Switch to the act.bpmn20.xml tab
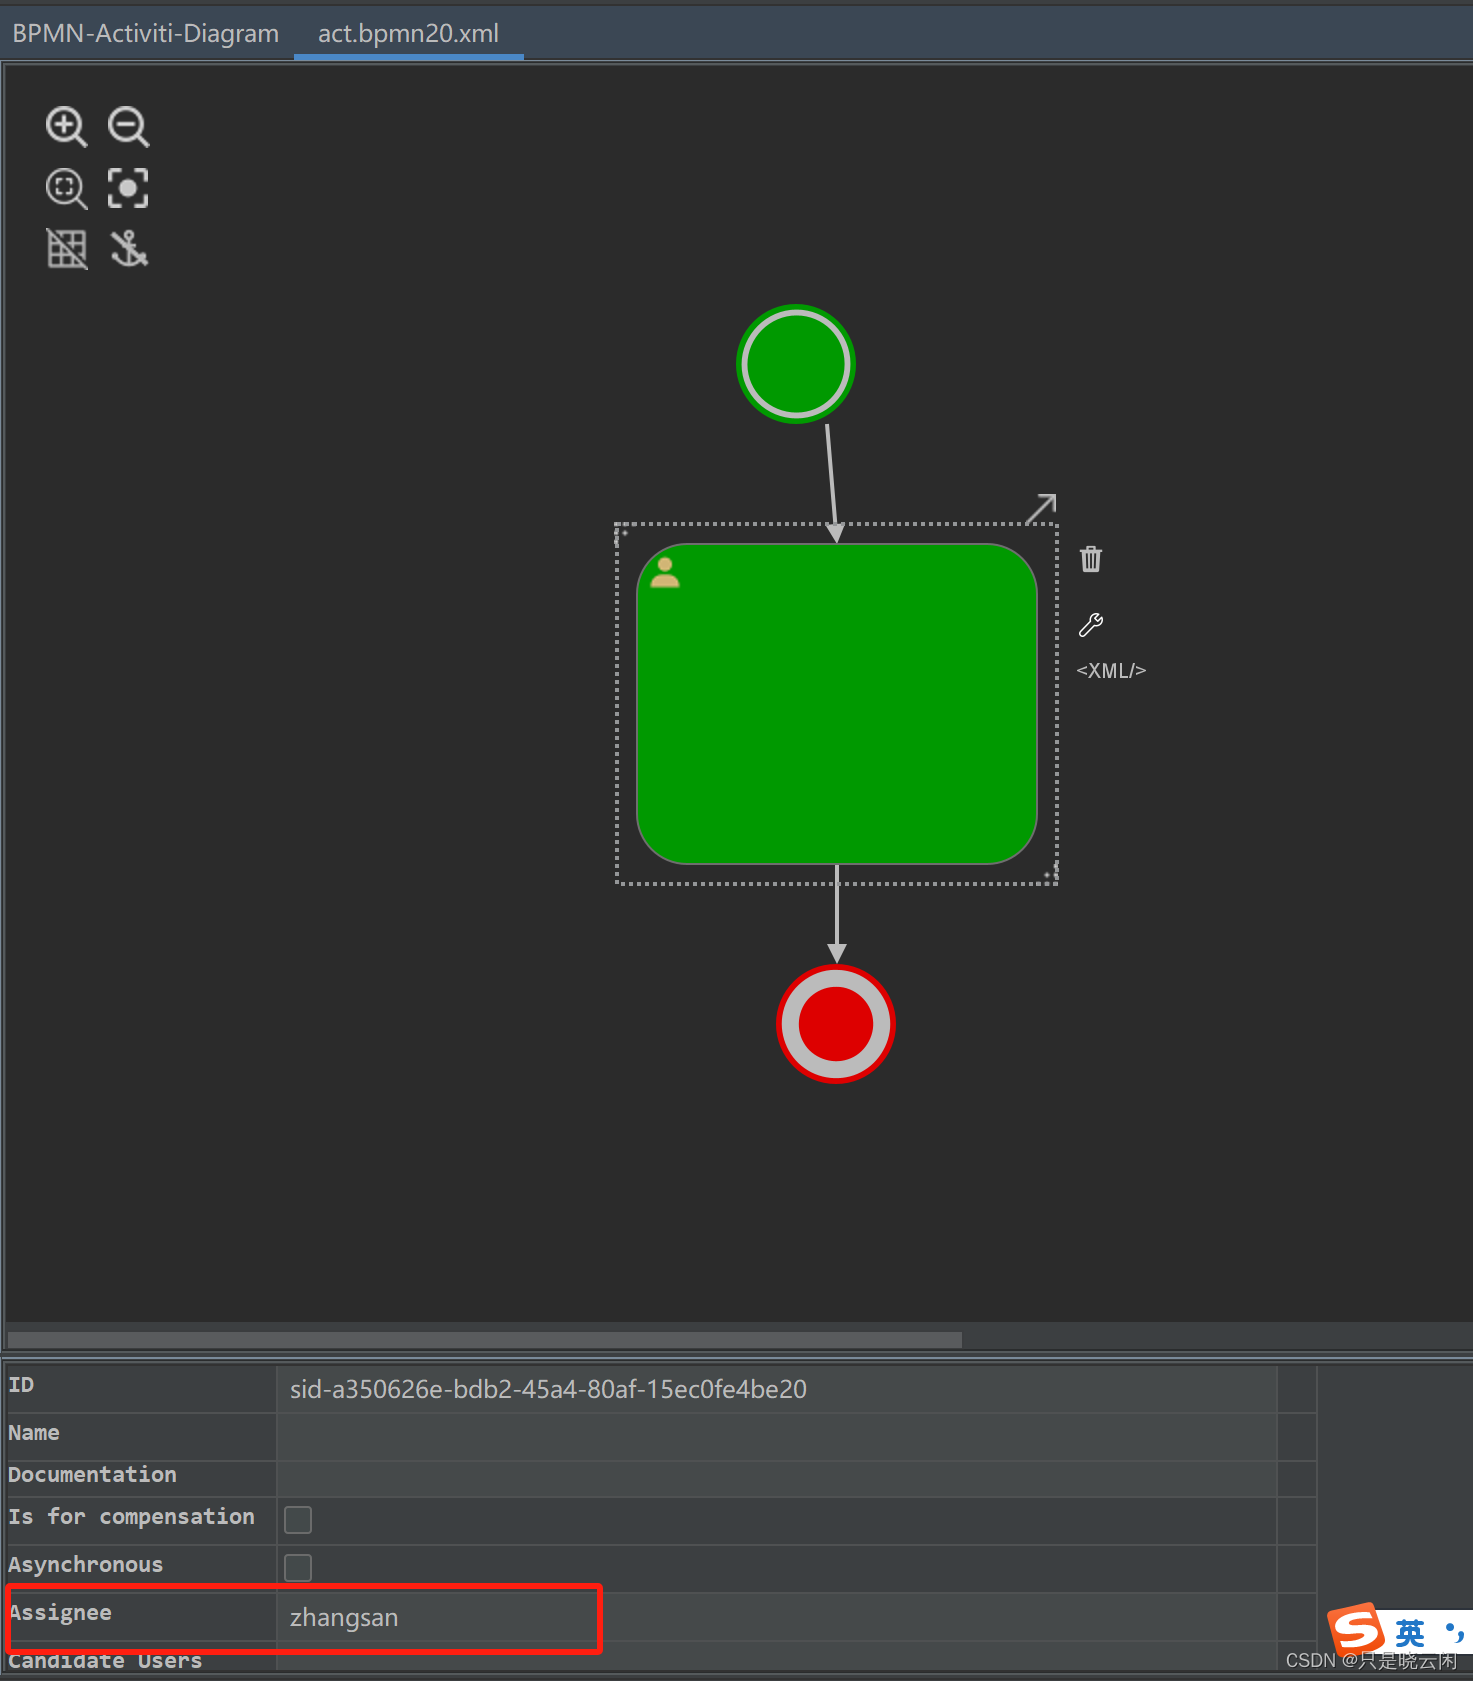This screenshot has height=1681, width=1473. point(409,33)
